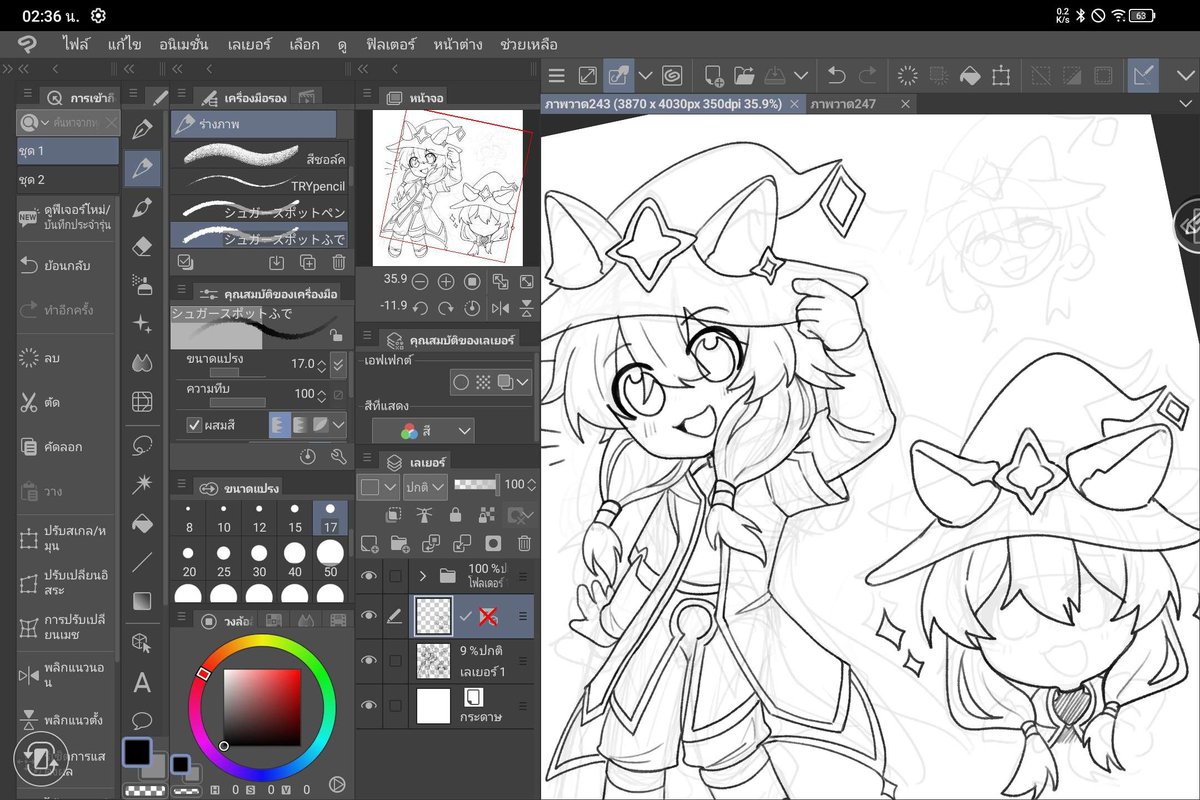Select the Auto select magic wand tool

(142, 484)
